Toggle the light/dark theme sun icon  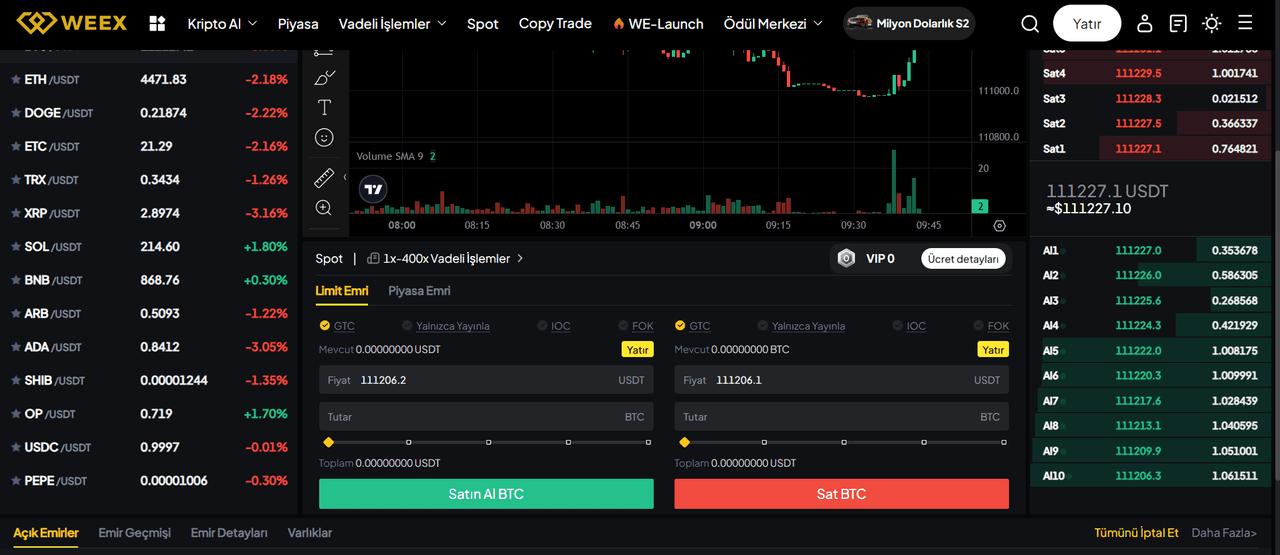pos(1212,23)
